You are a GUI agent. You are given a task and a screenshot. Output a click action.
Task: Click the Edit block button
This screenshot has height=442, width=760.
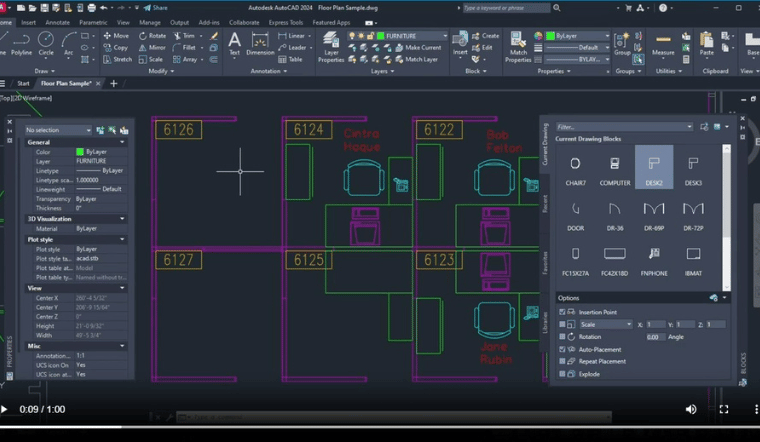pyautogui.click(x=482, y=47)
